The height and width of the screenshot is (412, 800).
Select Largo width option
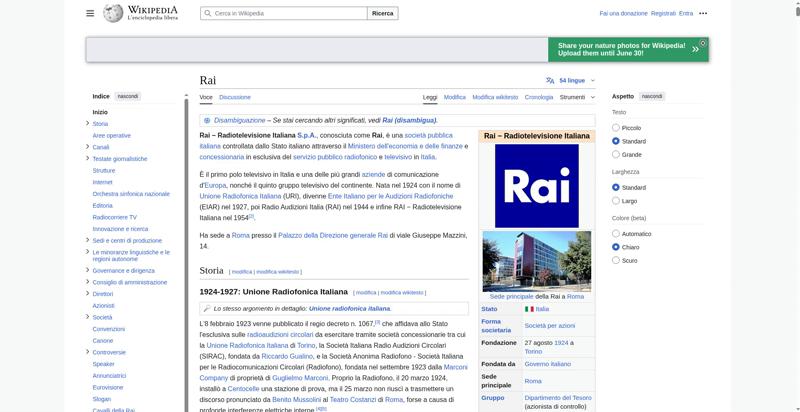616,200
